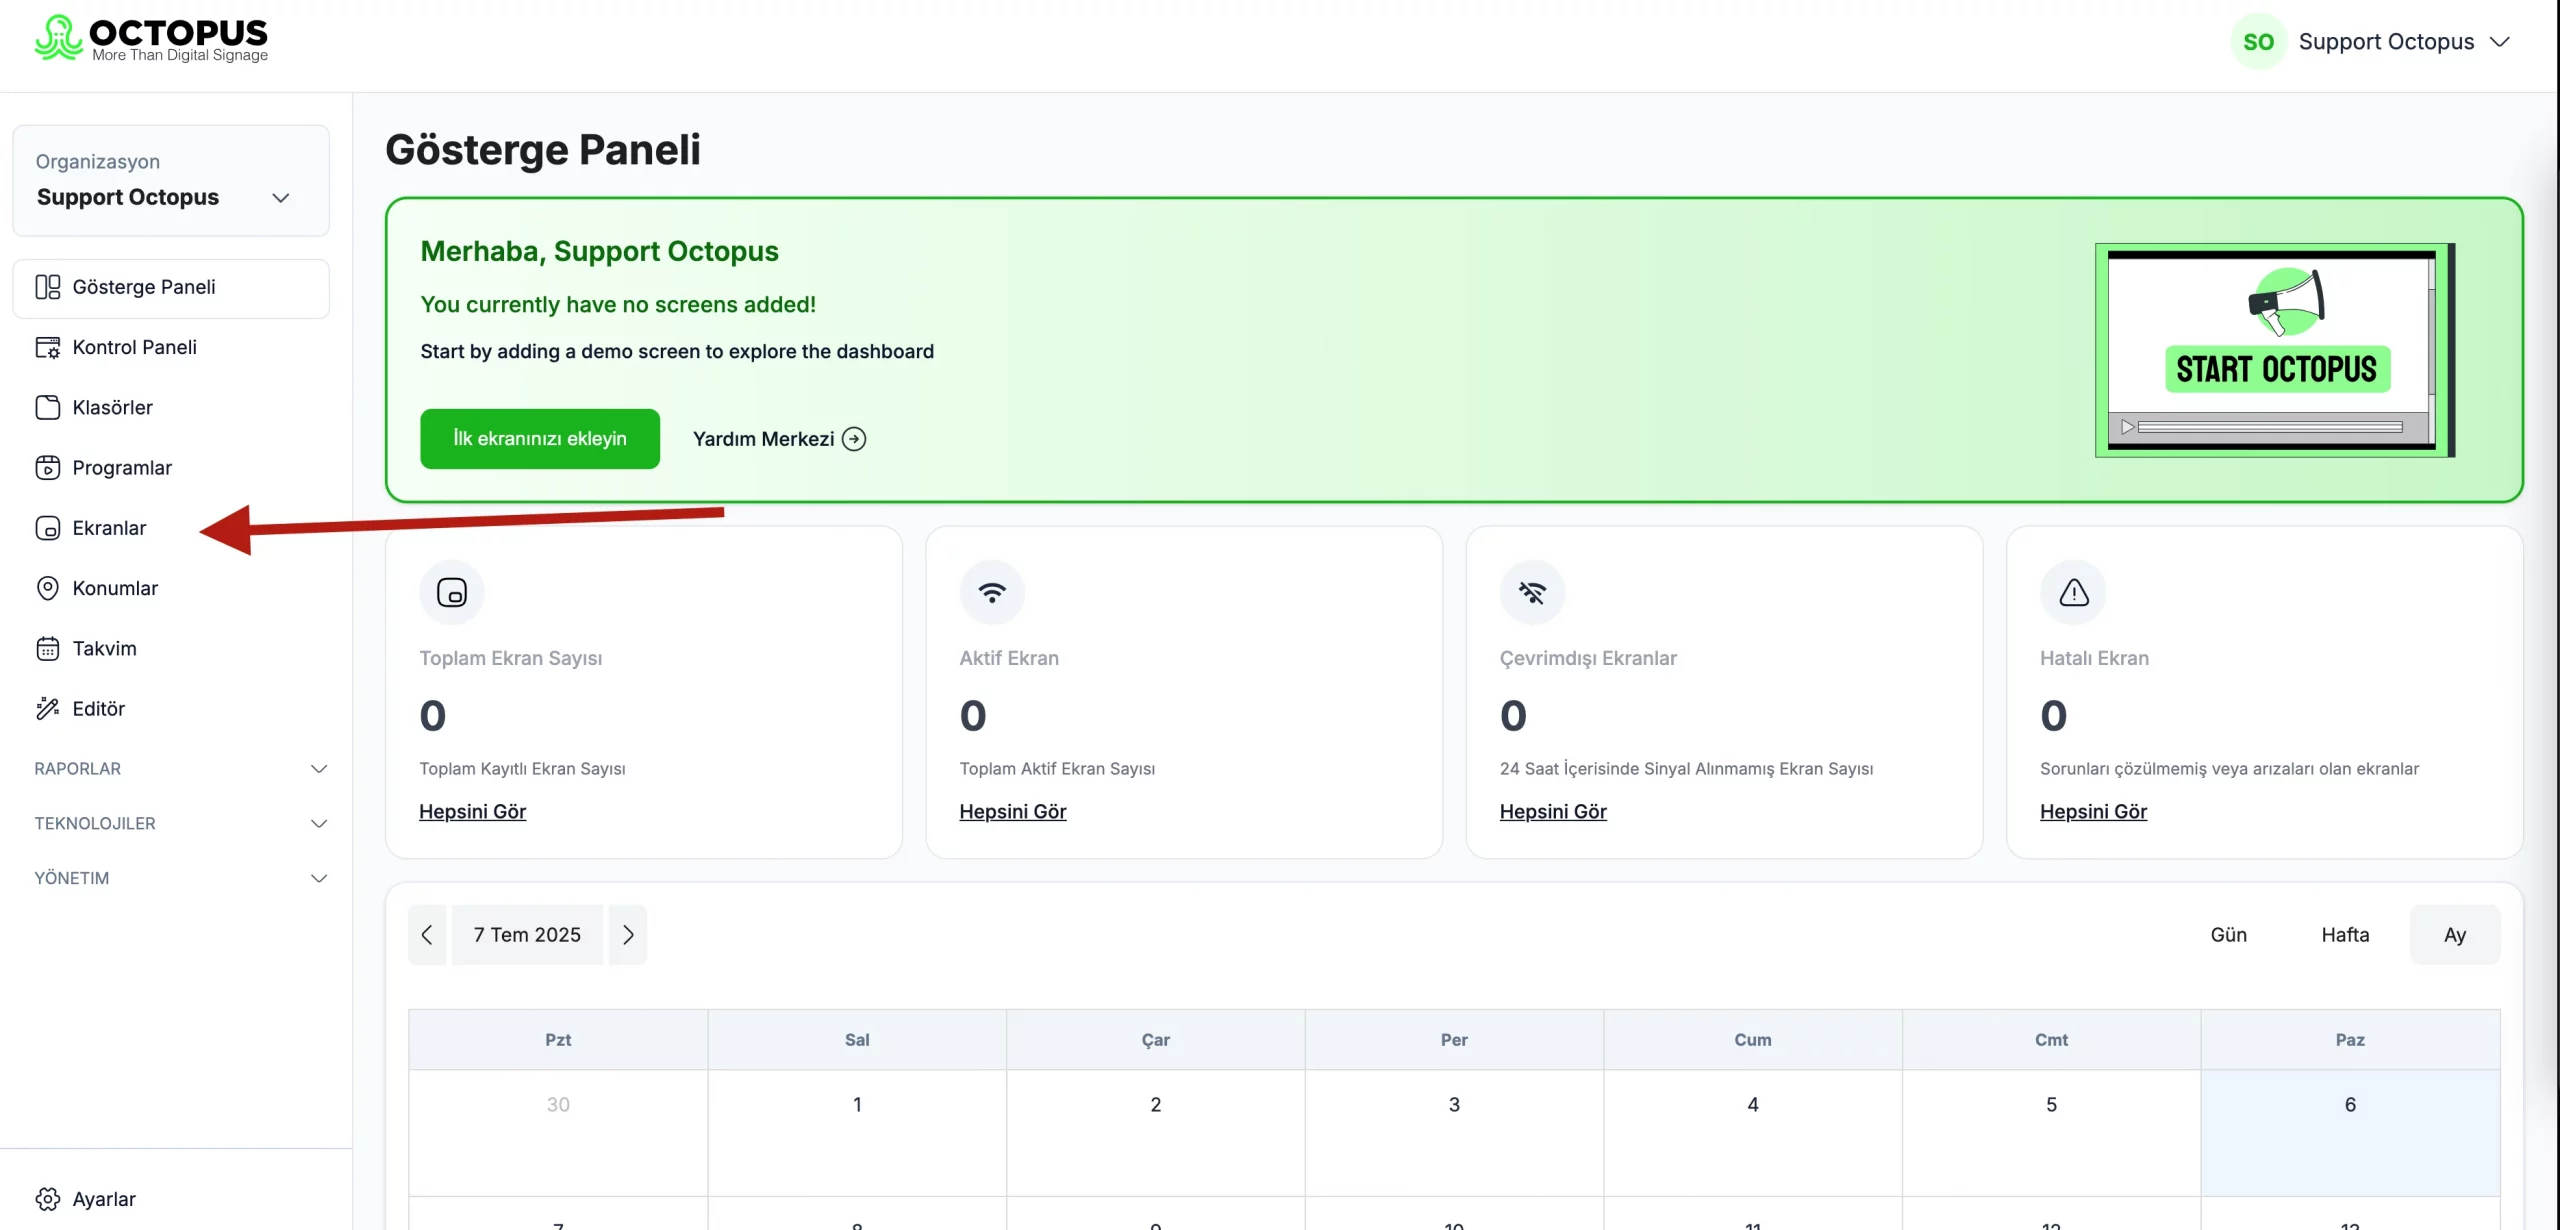Click the Takvim calendar icon
The width and height of the screenshot is (2560, 1230).
tap(47, 648)
